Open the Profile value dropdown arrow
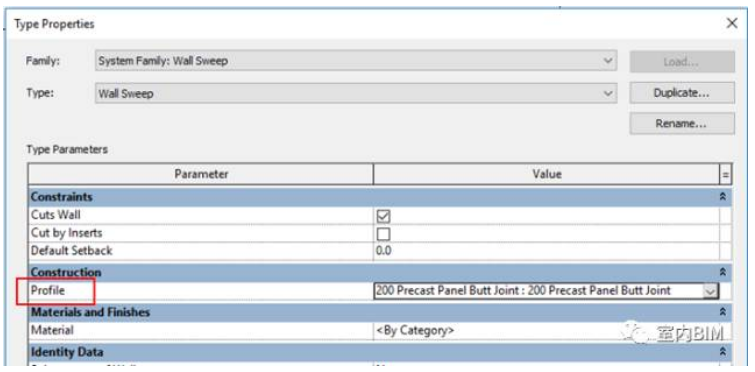The width and height of the screenshot is (755, 372). (x=710, y=291)
